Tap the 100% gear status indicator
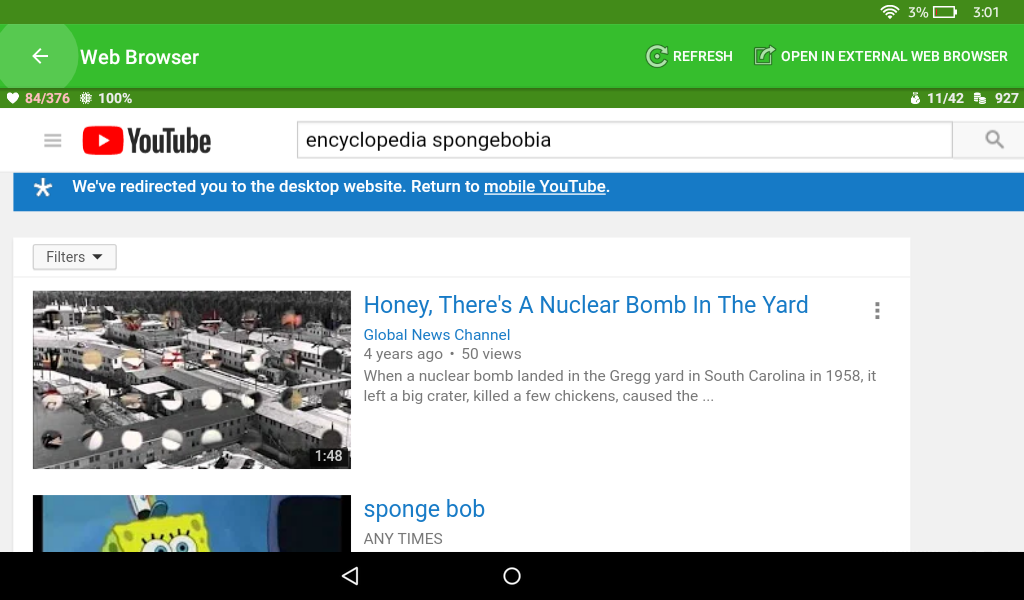 pyautogui.click(x=106, y=99)
